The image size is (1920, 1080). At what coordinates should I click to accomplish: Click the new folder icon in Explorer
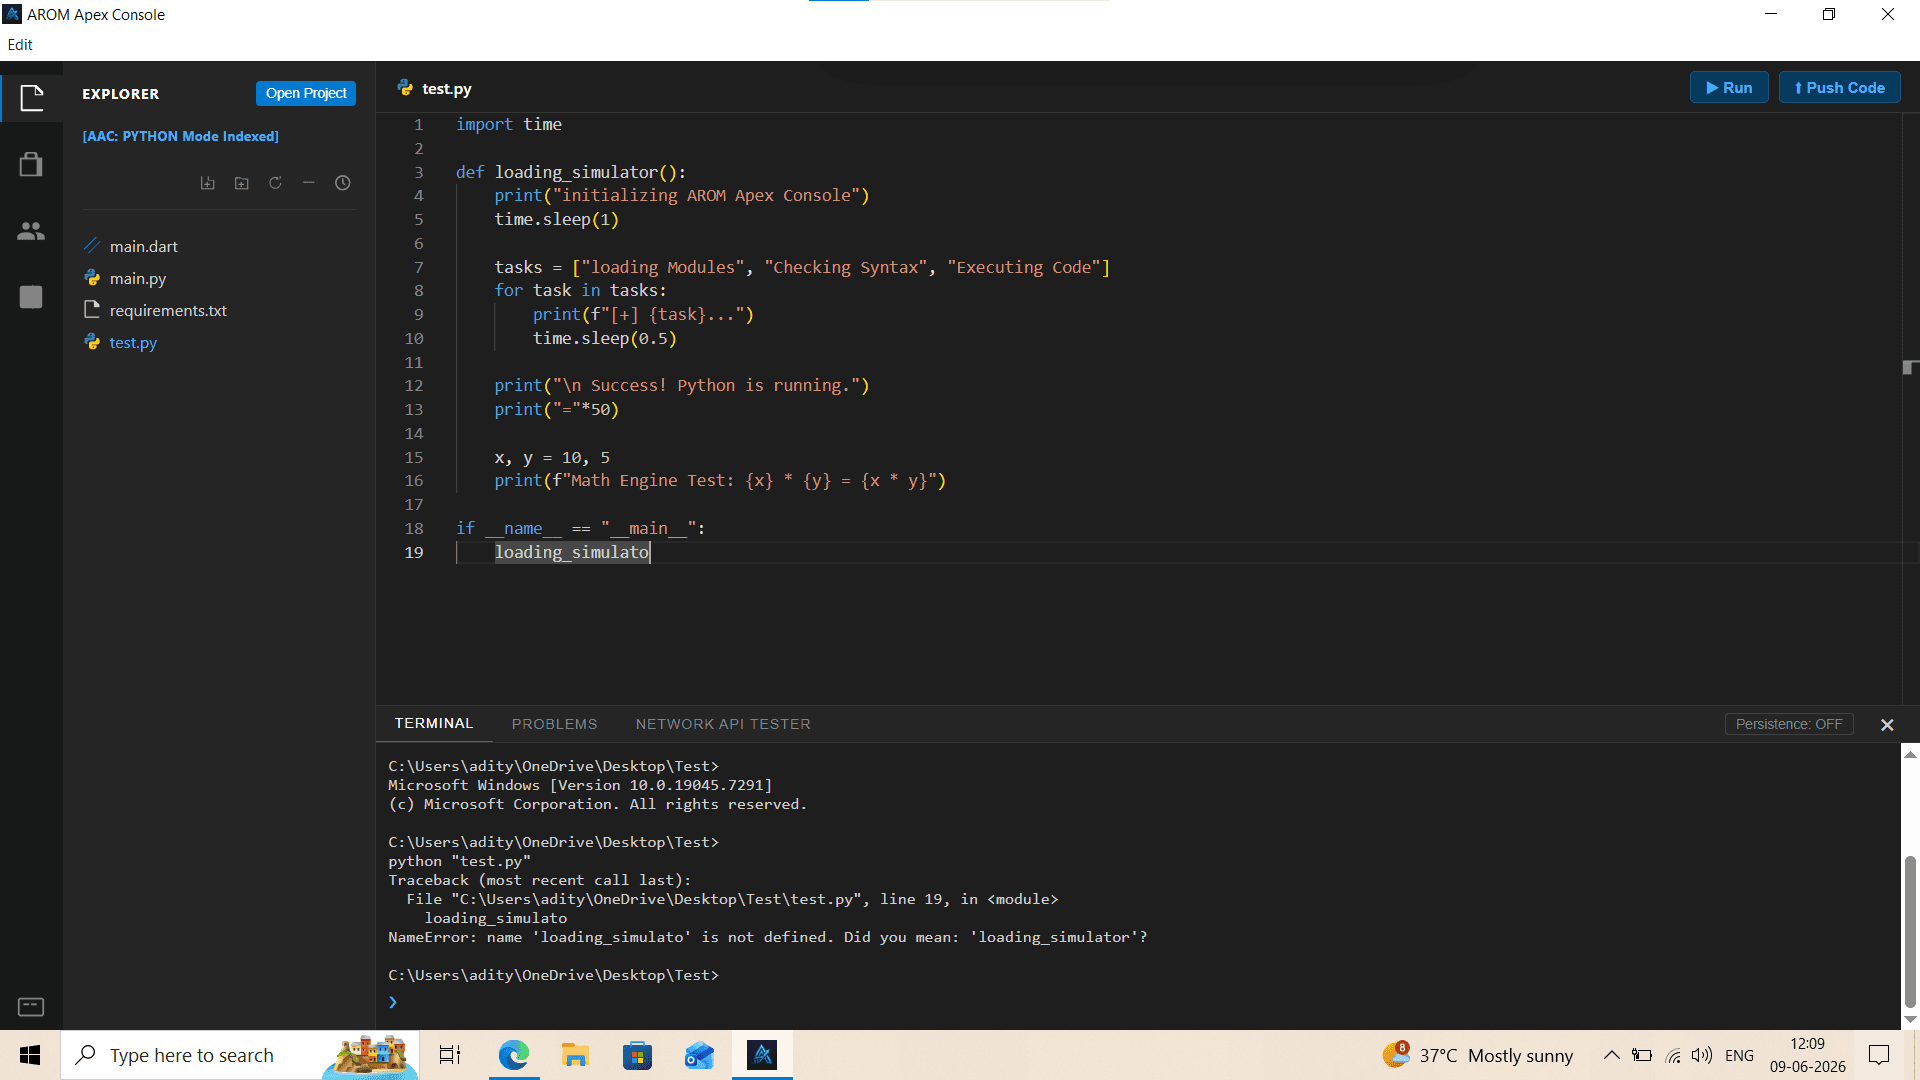pos(242,183)
